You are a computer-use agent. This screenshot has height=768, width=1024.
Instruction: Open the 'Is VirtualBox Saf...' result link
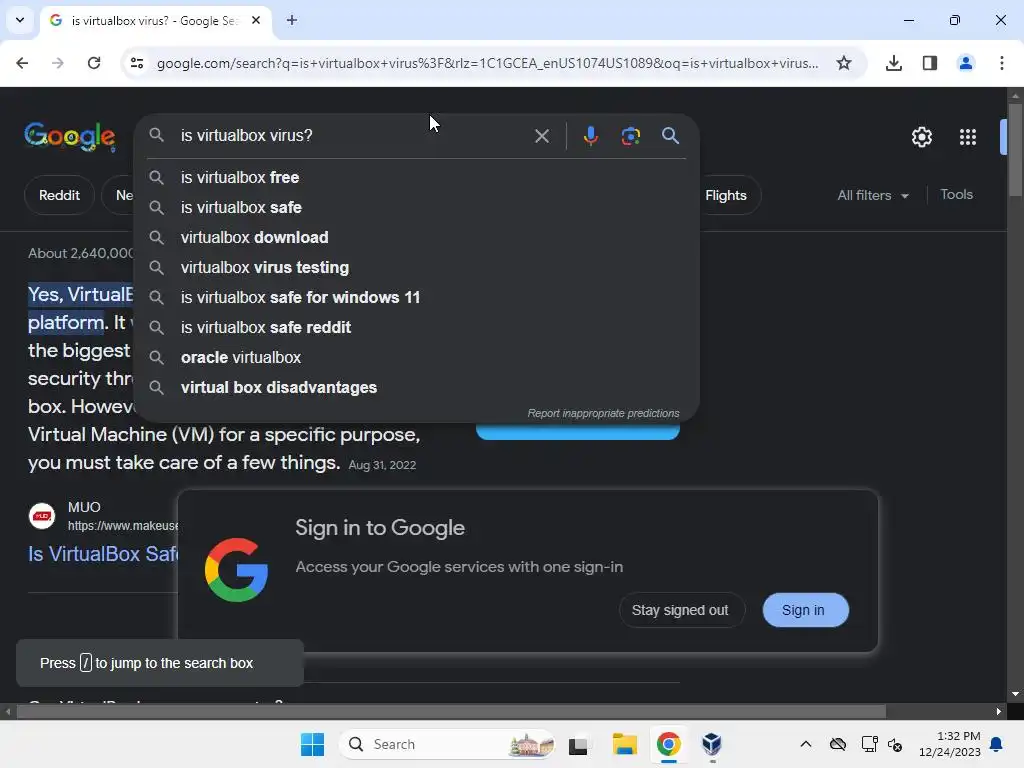[103, 554]
